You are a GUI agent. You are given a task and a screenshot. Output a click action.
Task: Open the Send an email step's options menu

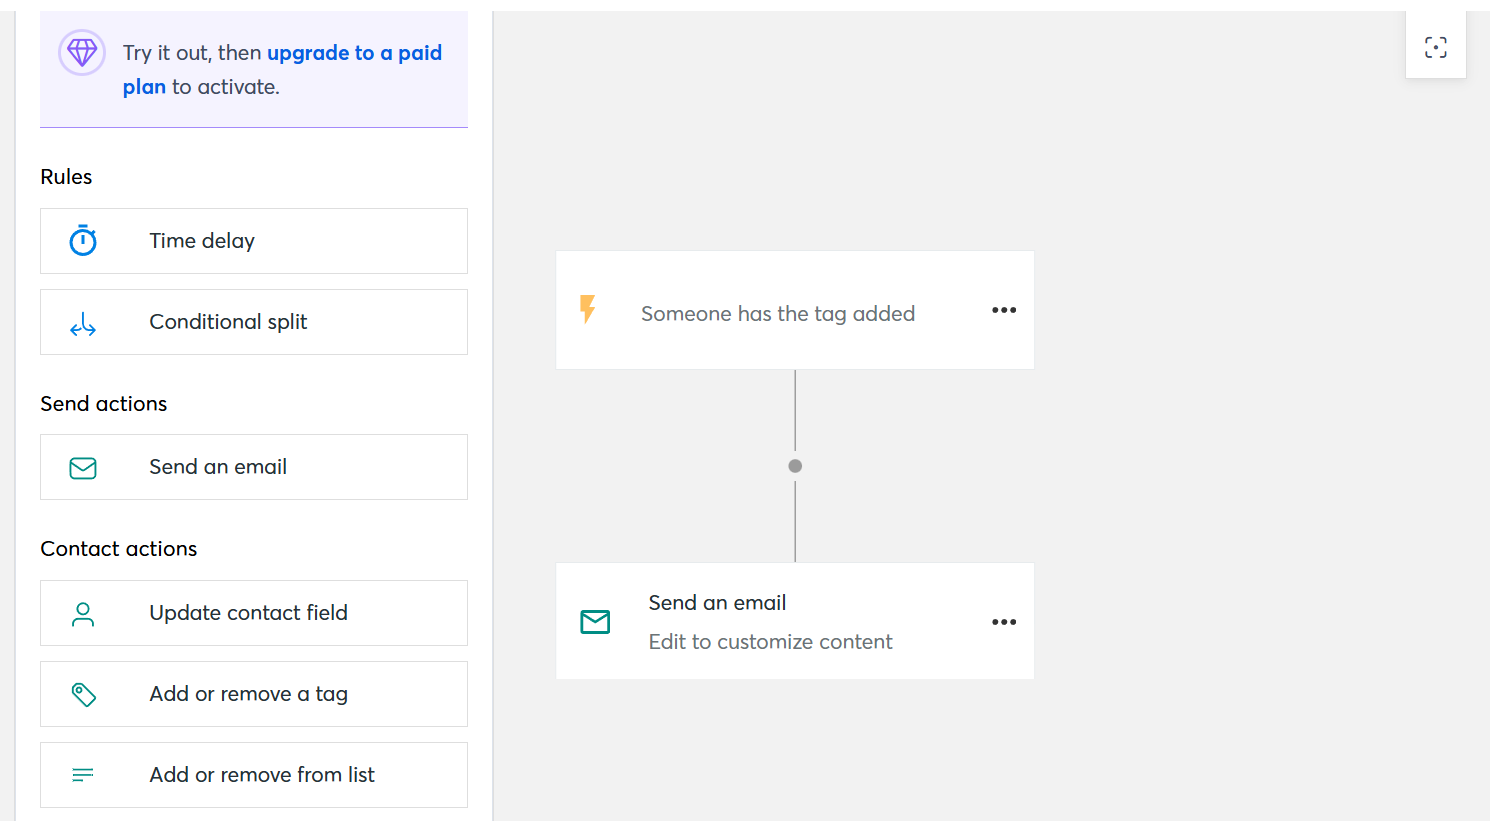(x=1004, y=622)
